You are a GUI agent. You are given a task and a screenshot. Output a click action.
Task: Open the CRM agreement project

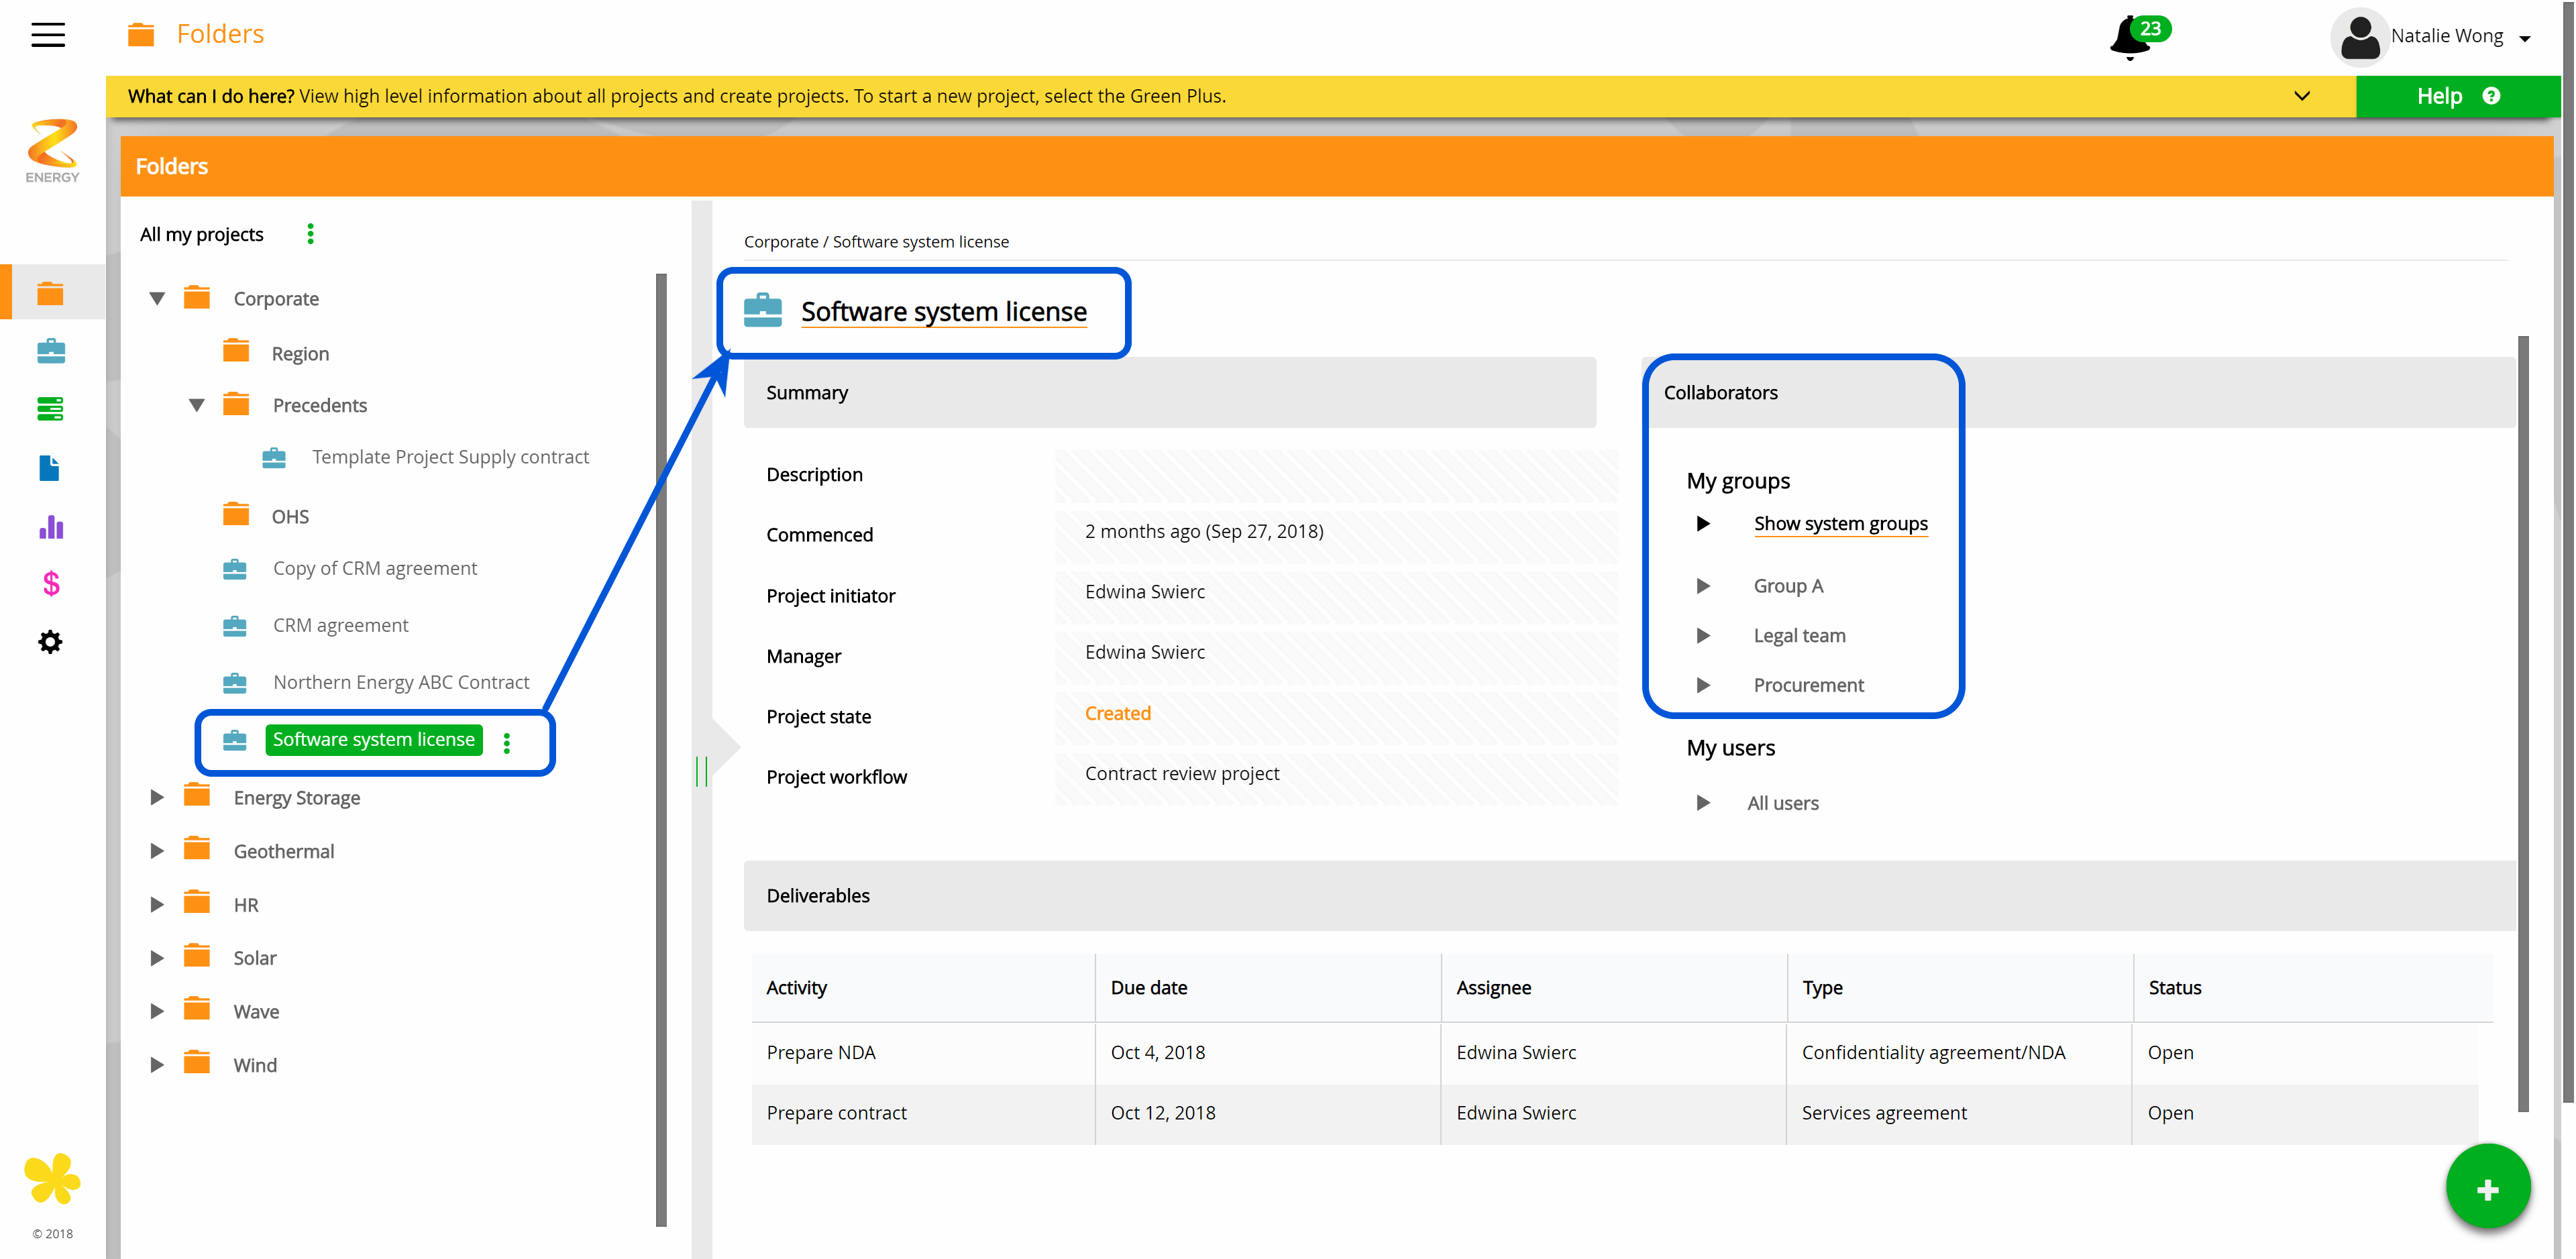pyautogui.click(x=341, y=625)
